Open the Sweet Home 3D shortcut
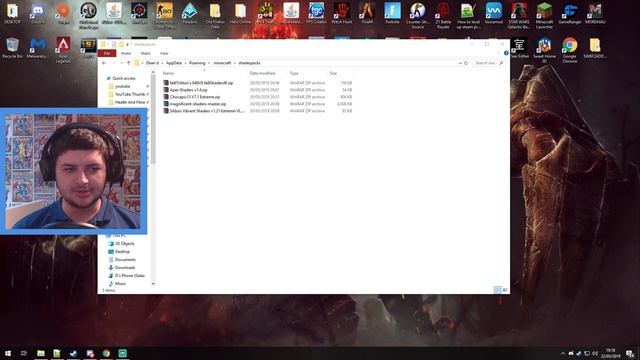This screenshot has height=360, width=640. coord(544,50)
